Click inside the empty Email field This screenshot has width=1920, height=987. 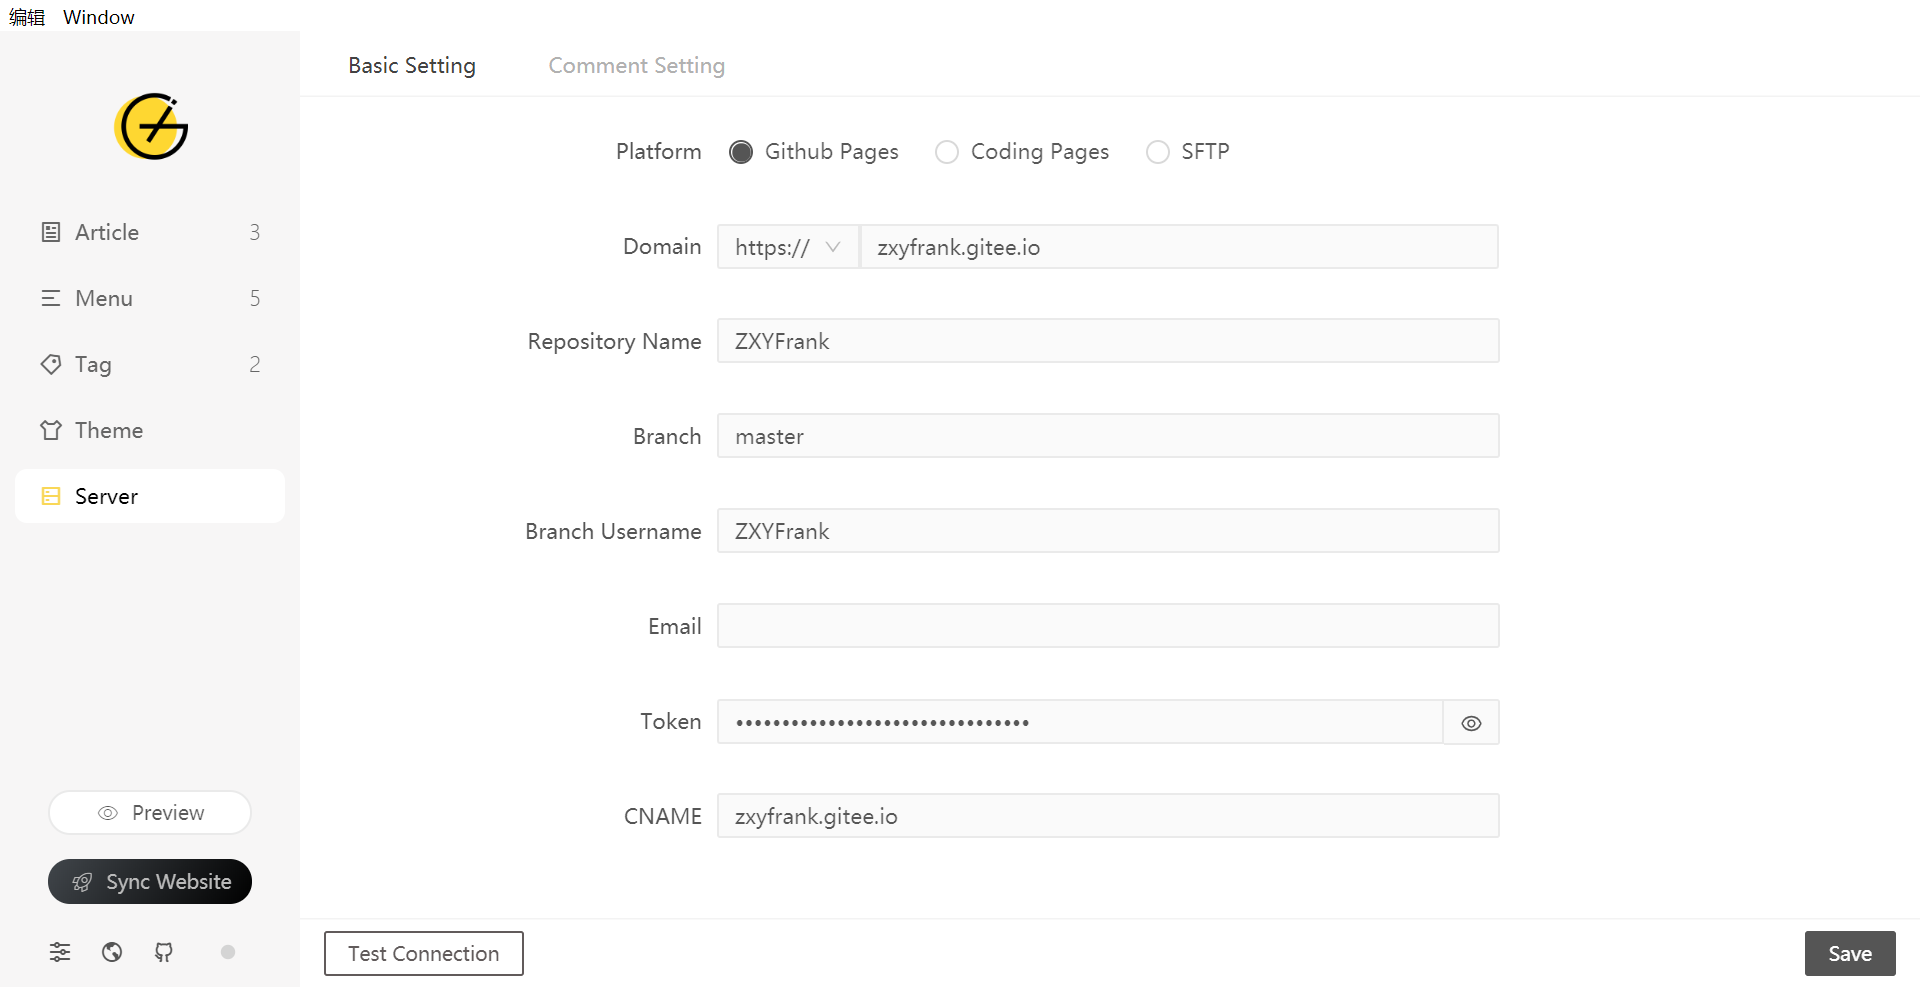coord(1107,625)
